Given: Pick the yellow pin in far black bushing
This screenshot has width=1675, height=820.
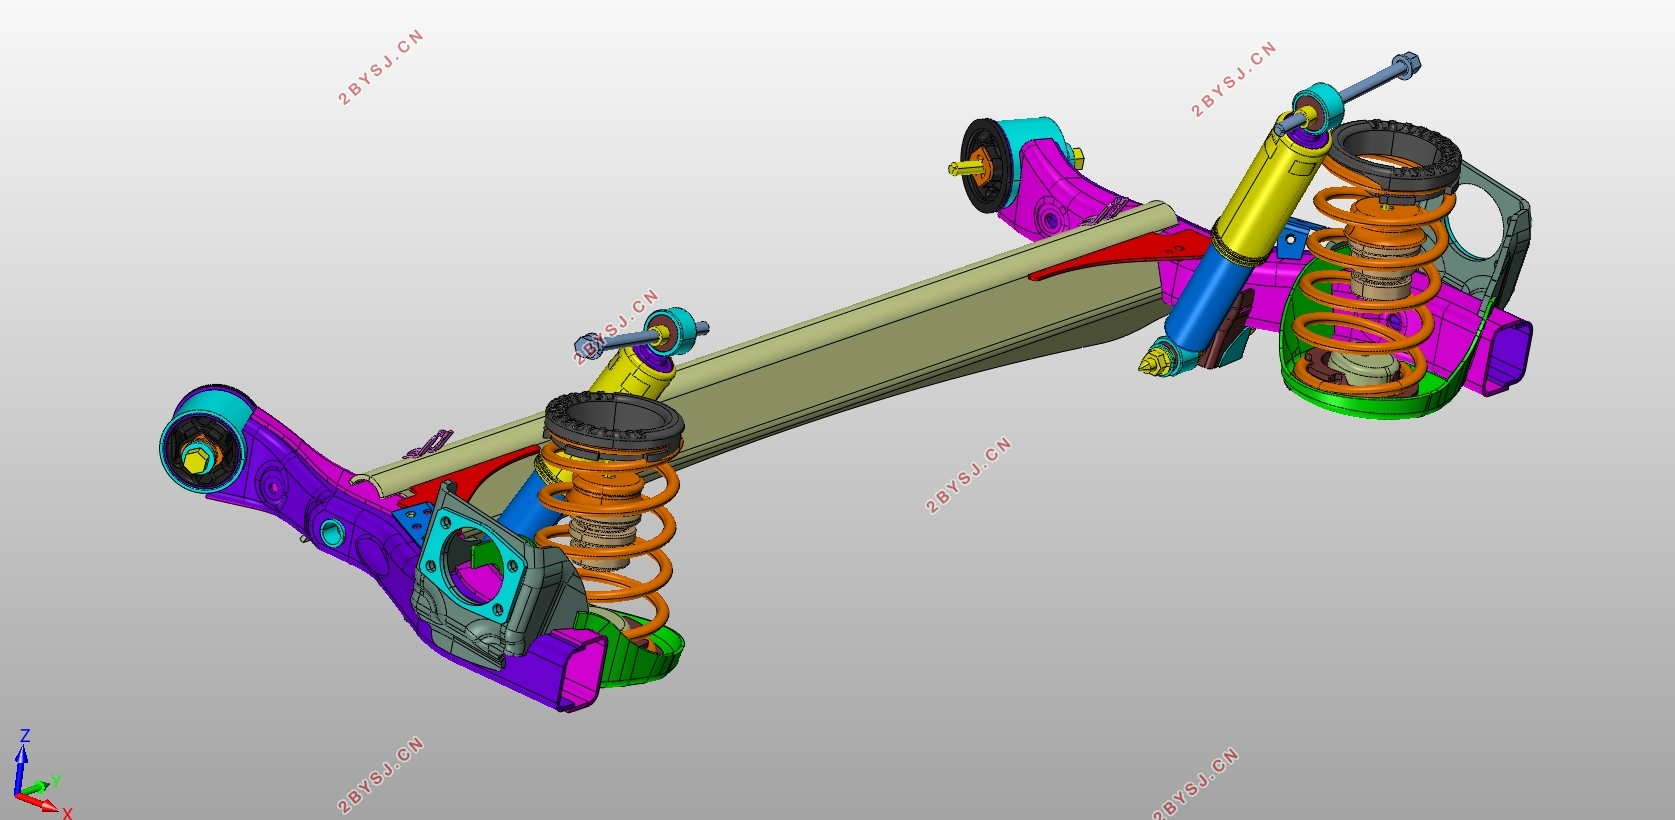Looking at the screenshot, I should pos(967,167).
